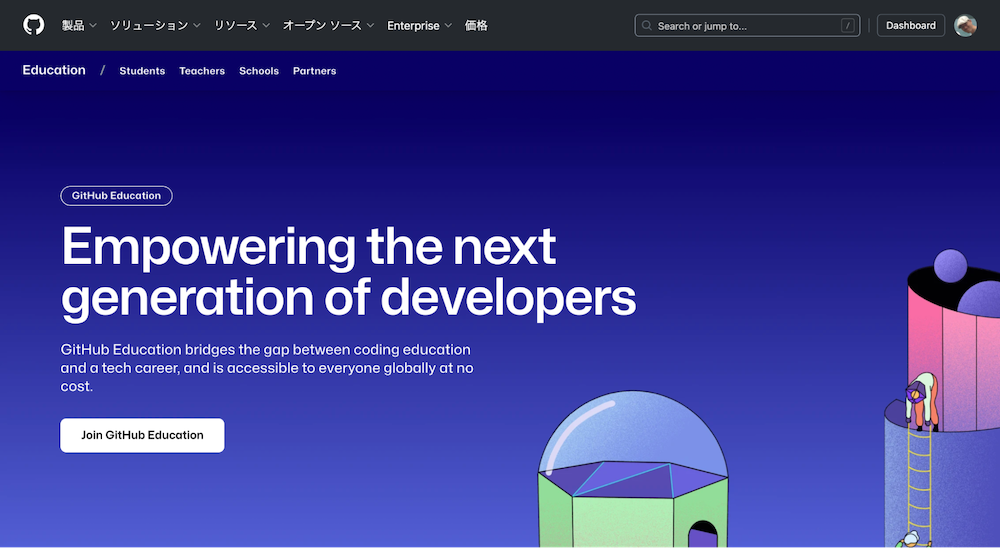Expand the 製品 dropdown menu
This screenshot has height=548, width=1000.
pos(79,26)
